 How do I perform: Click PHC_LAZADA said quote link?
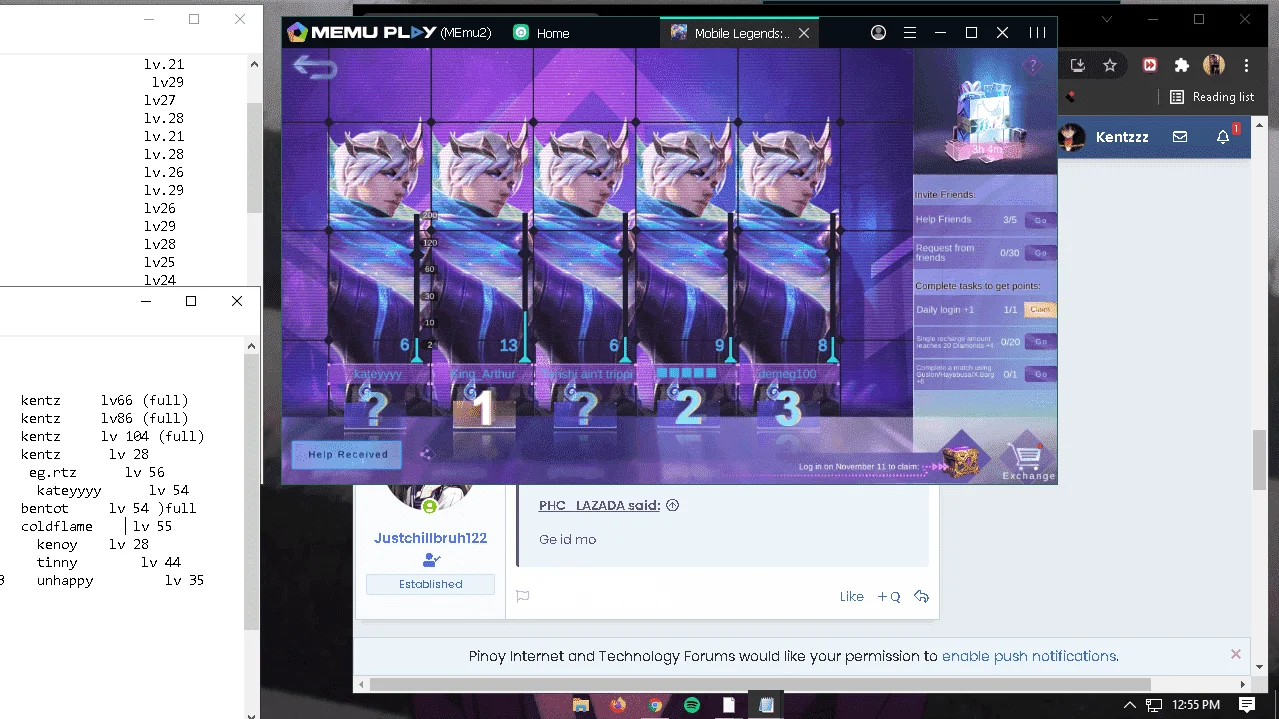(x=600, y=505)
